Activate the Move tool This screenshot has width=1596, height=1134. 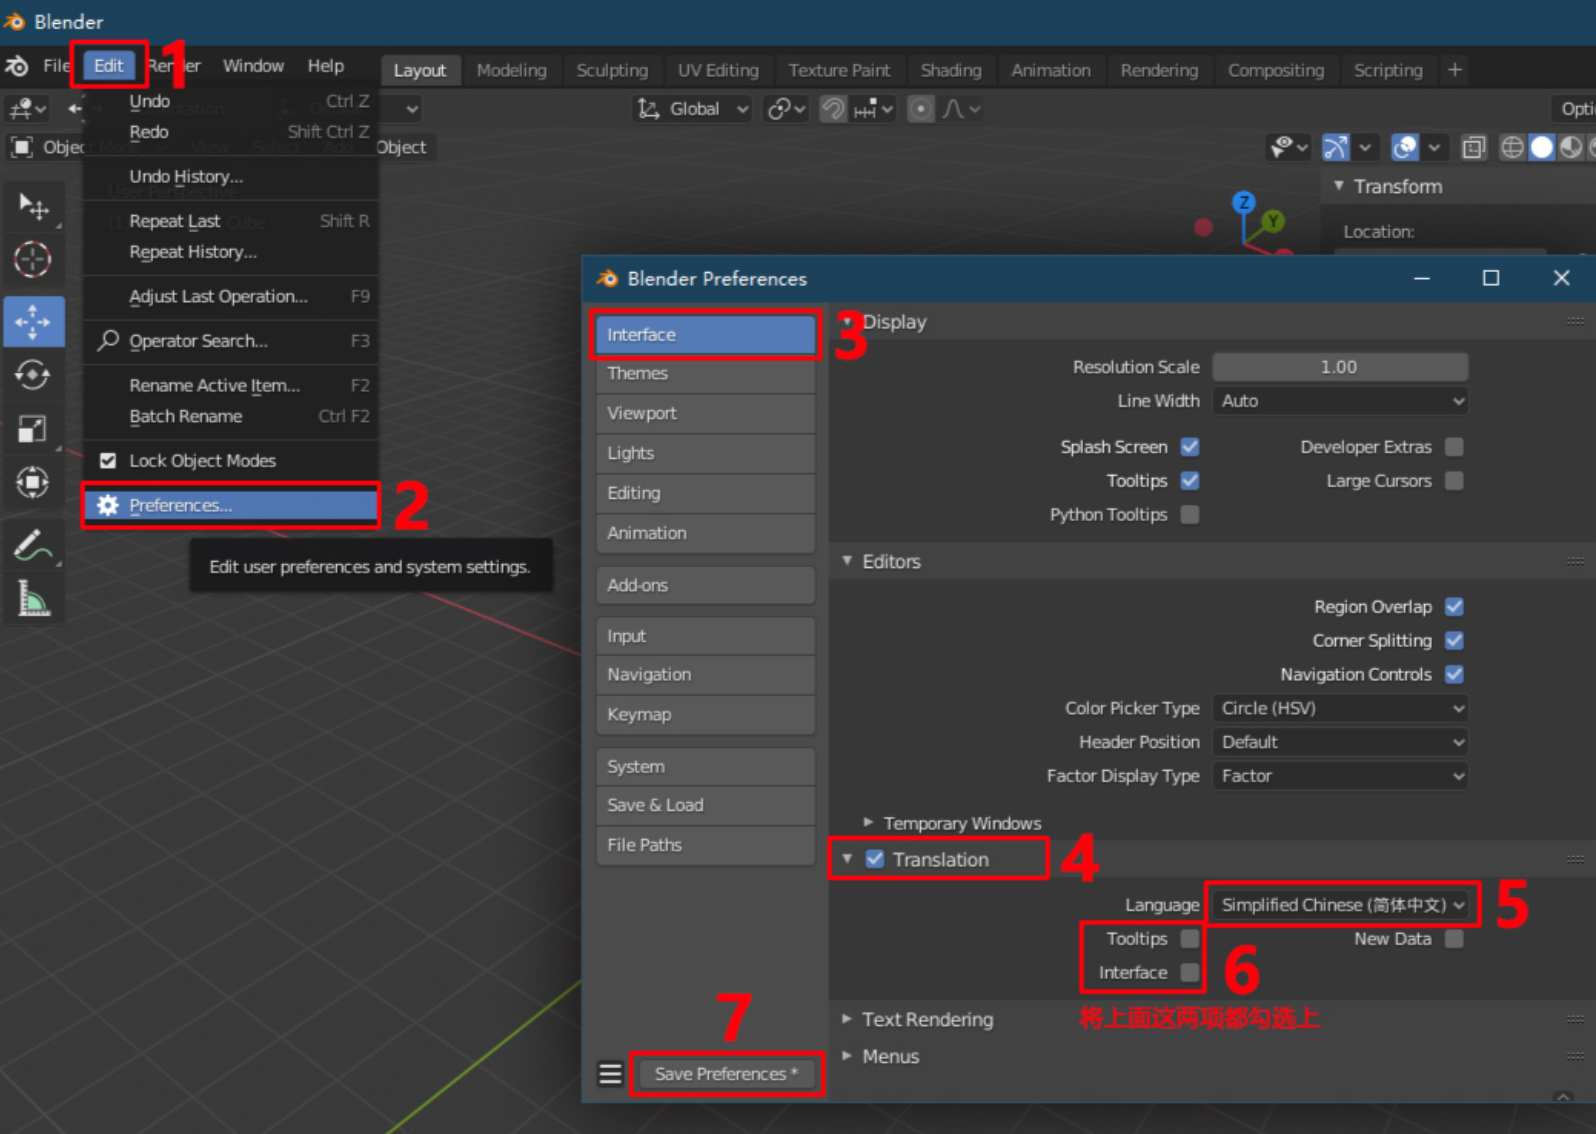33,322
